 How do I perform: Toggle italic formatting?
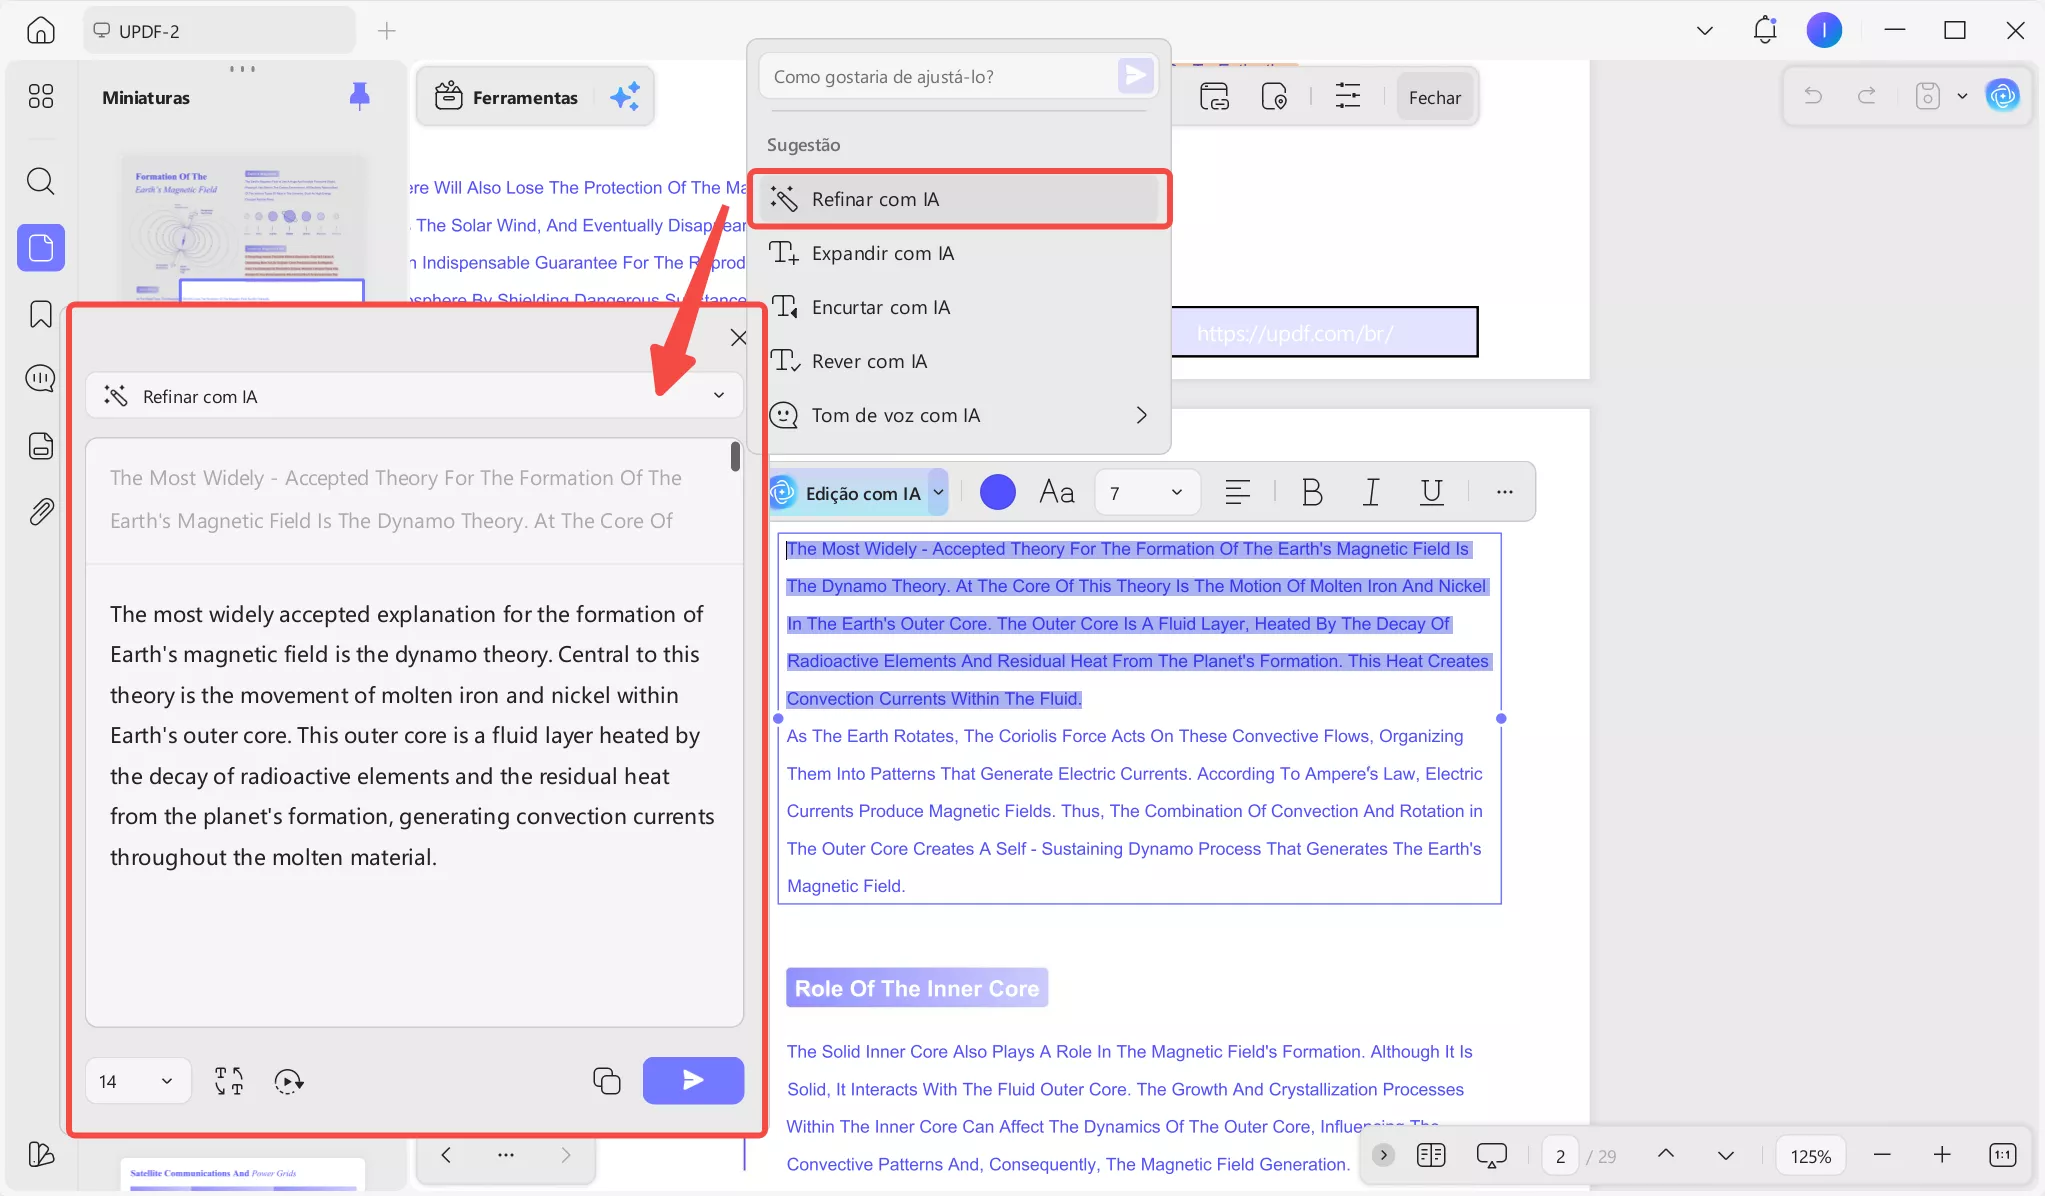pos(1371,492)
